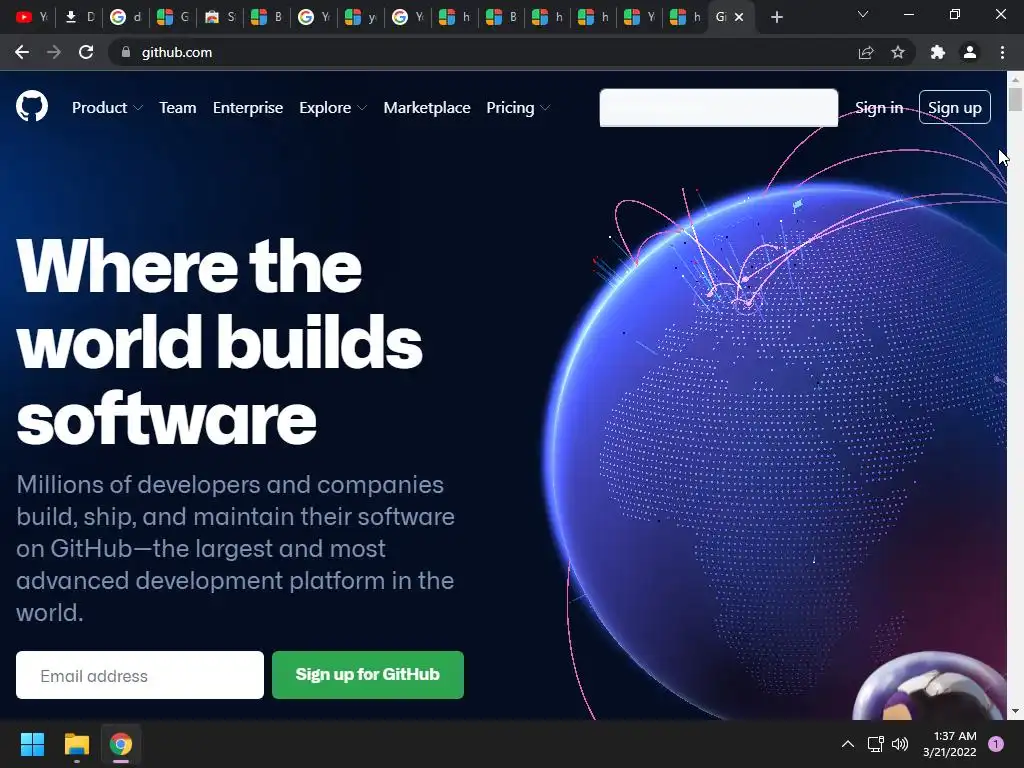
Task: Expand the Pricing dropdown menu
Action: point(518,108)
